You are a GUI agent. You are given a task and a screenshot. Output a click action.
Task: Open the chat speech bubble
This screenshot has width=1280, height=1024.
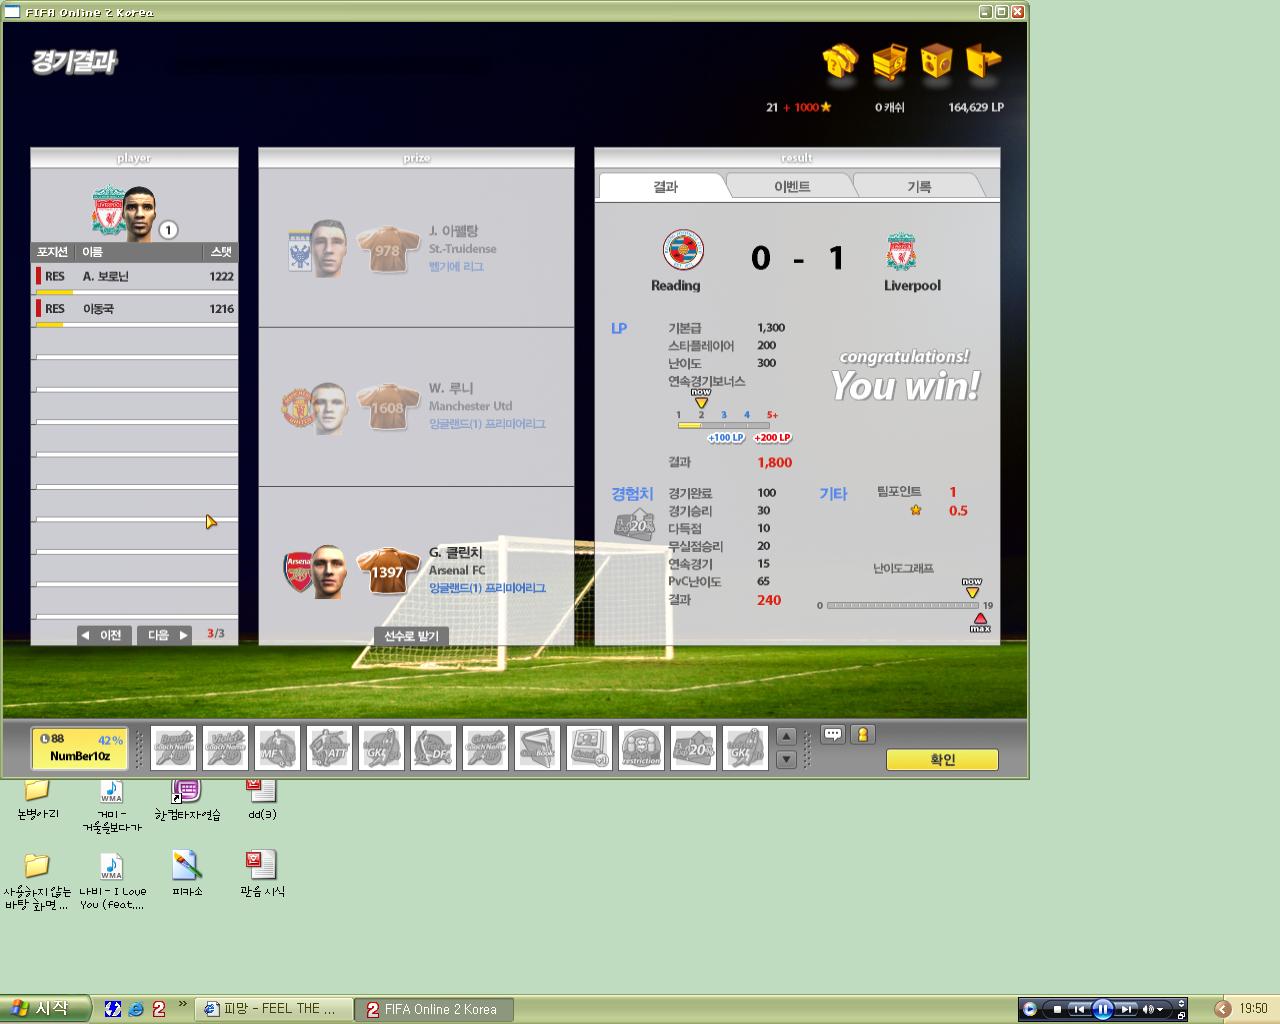tap(833, 734)
